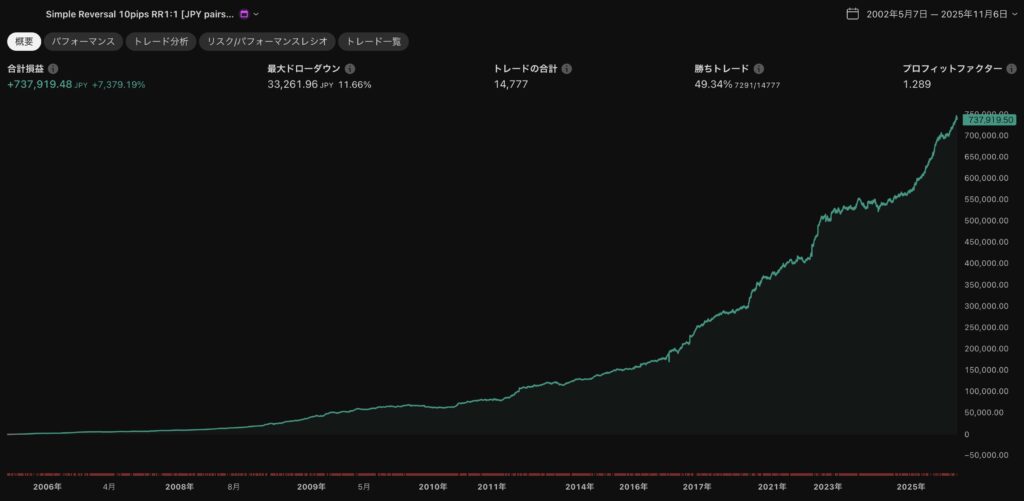Viewport: 1024px width, 501px height.
Task: Expand the chevron after the strategy title
Action: (256, 14)
